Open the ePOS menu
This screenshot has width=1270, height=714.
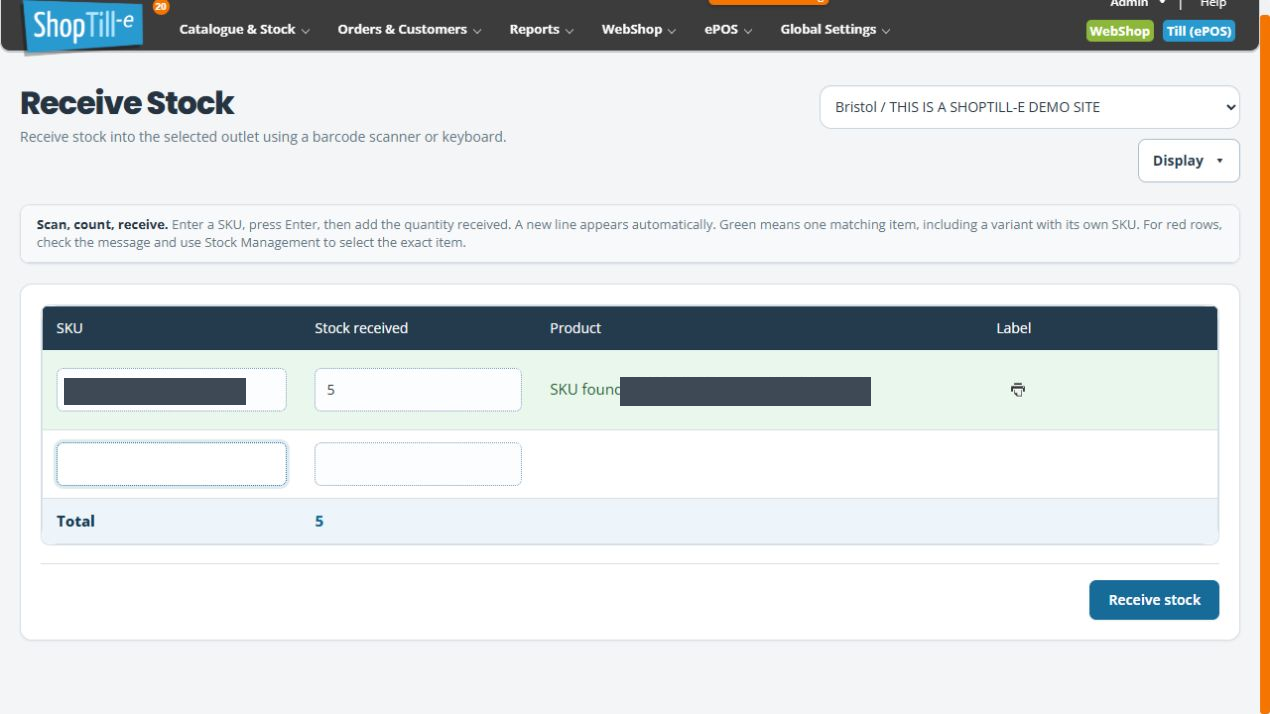pos(728,30)
